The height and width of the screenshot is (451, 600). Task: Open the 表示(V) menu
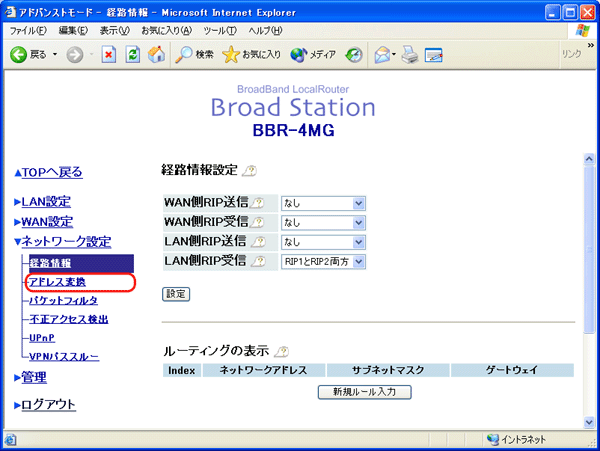pos(114,31)
